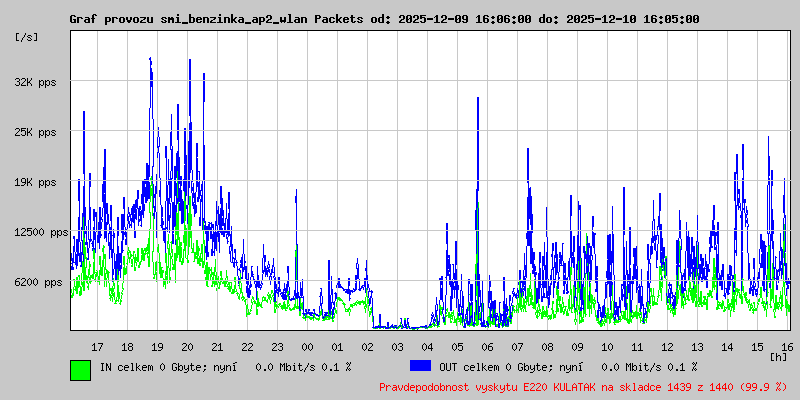Viewport: 800px width, 400px height.
Task: Click the '17' hour label on x-axis
Action: point(97,347)
